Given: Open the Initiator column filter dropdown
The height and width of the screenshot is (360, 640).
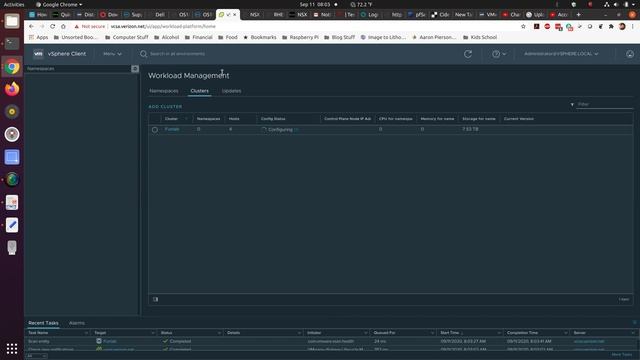Looking at the screenshot, I should click(365, 333).
